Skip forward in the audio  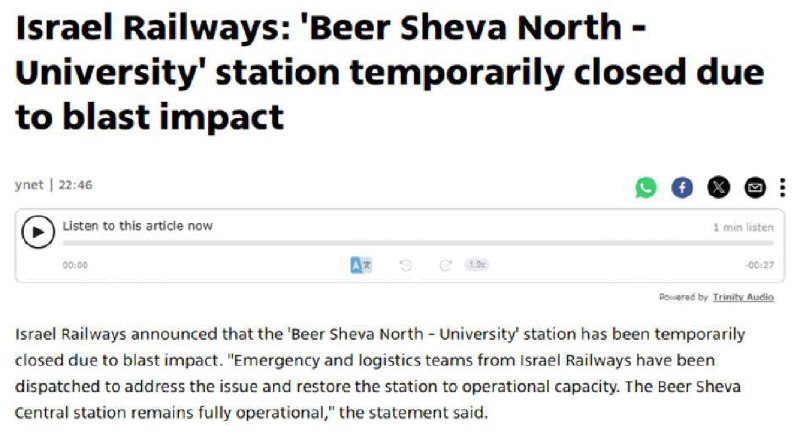tap(445, 265)
